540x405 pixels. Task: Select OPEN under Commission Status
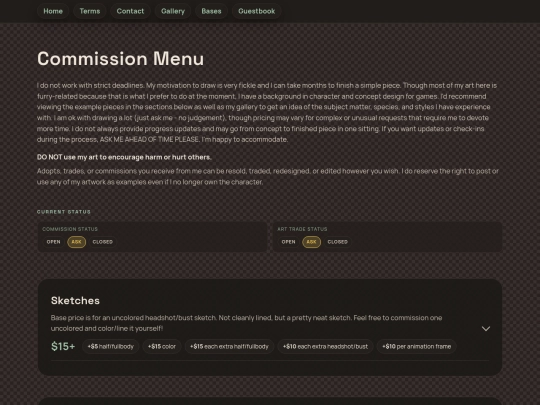pos(53,242)
